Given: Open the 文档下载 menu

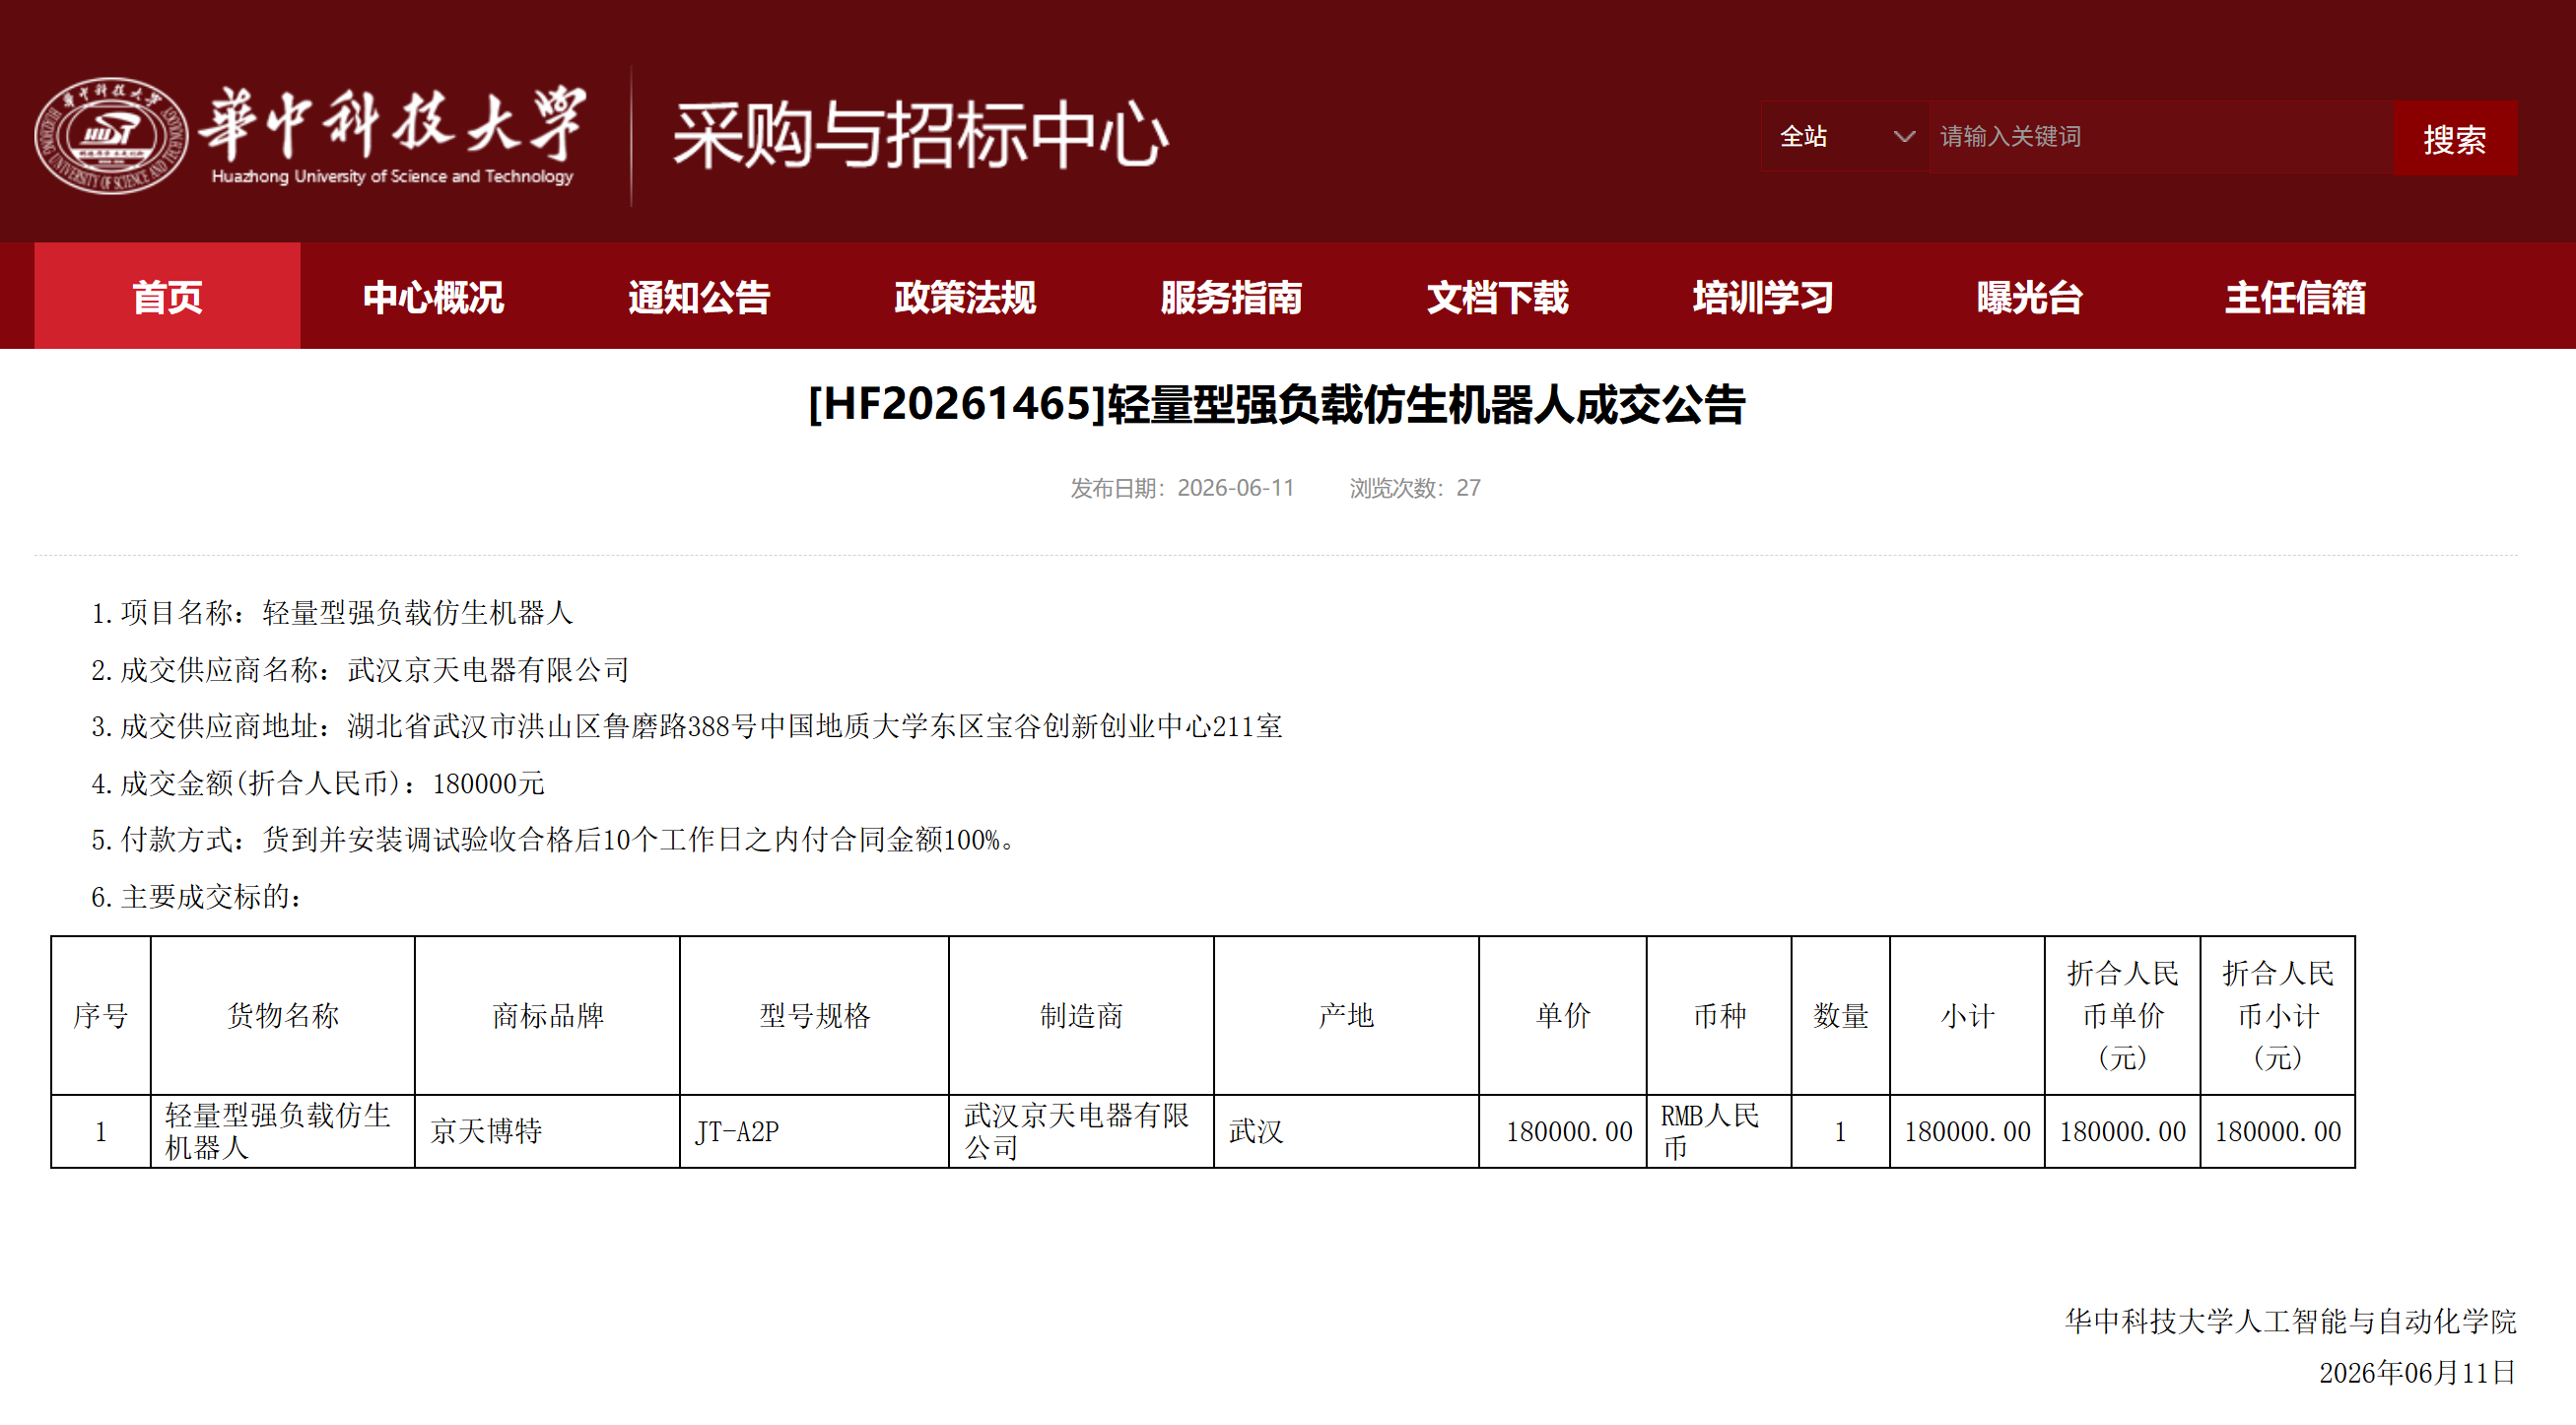Looking at the screenshot, I should [x=1497, y=297].
